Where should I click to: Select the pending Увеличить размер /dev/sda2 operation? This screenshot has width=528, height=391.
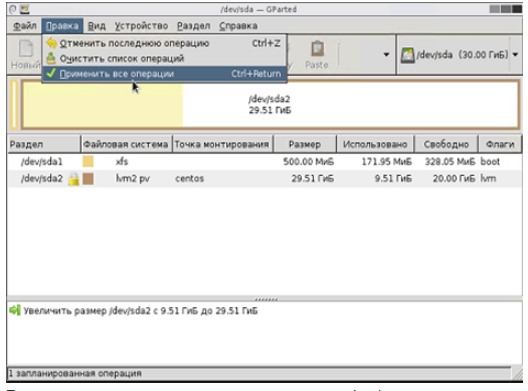(141, 311)
